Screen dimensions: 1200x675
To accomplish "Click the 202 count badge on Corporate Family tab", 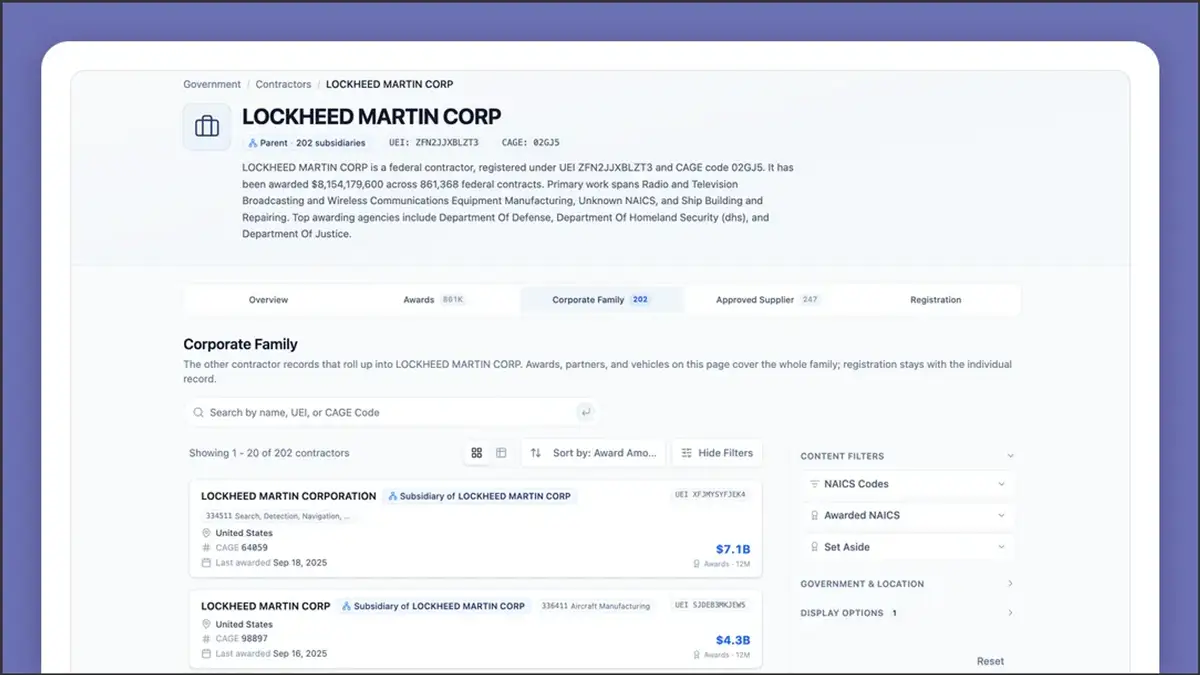I will (x=640, y=300).
